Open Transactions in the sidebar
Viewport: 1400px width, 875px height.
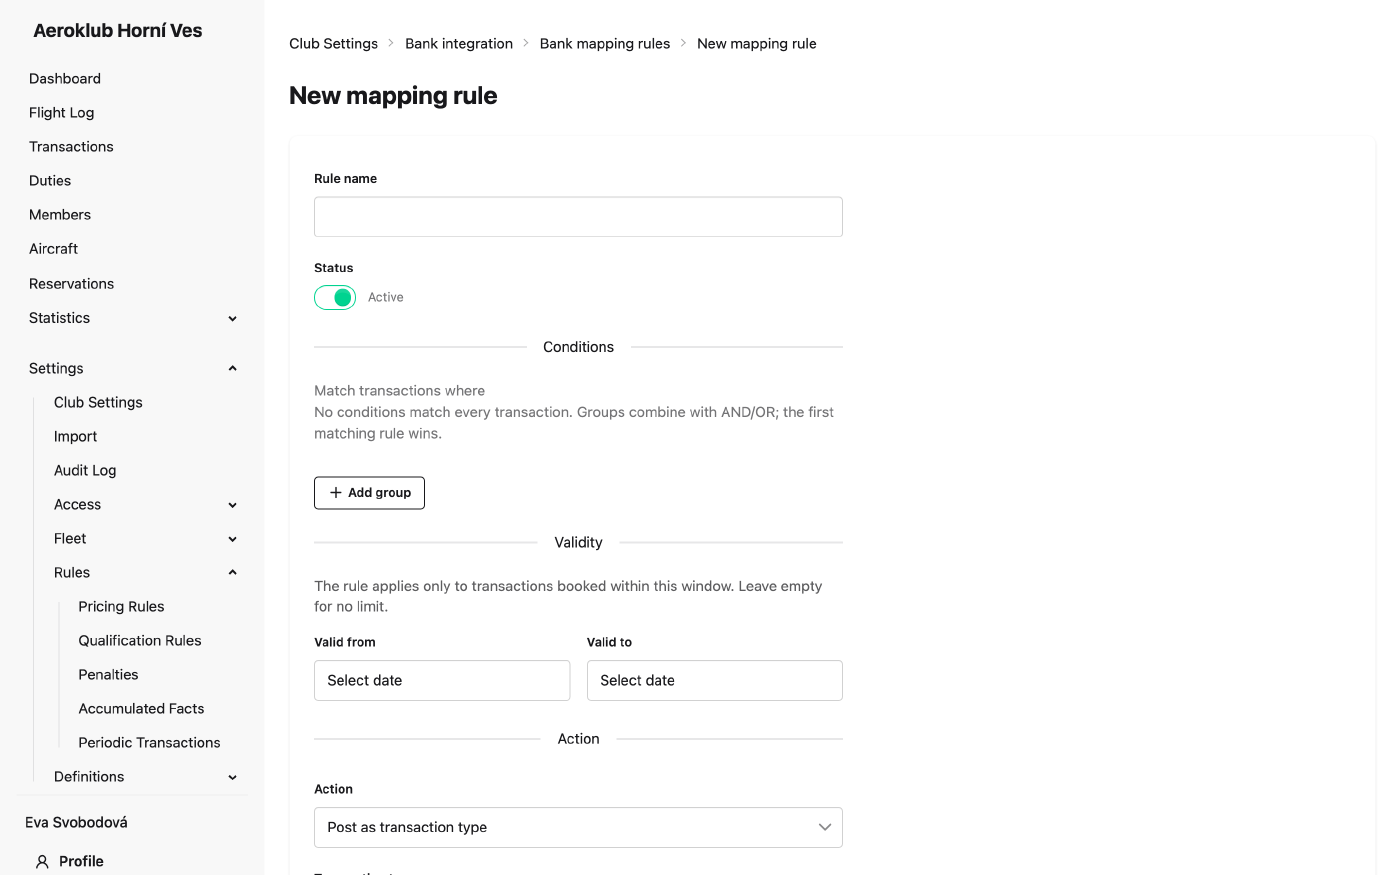(x=71, y=146)
